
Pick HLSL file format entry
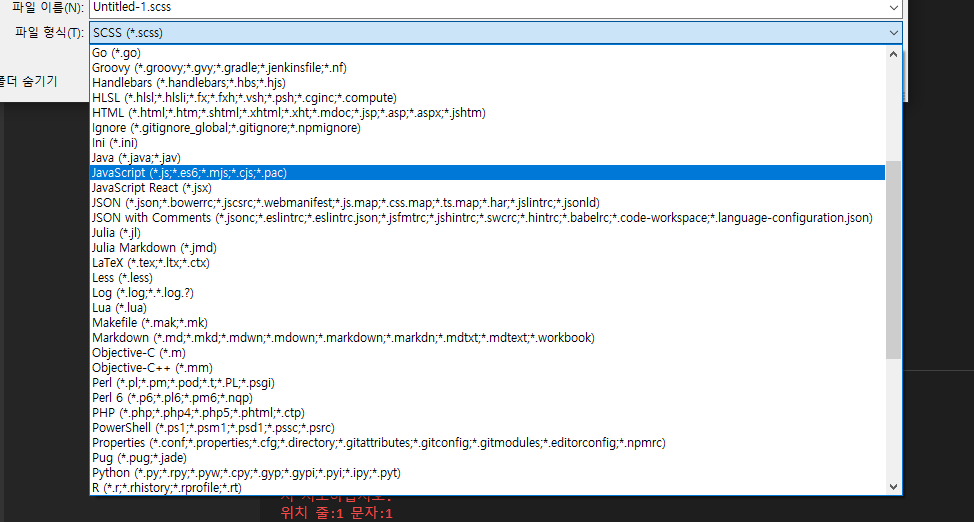(x=488, y=98)
